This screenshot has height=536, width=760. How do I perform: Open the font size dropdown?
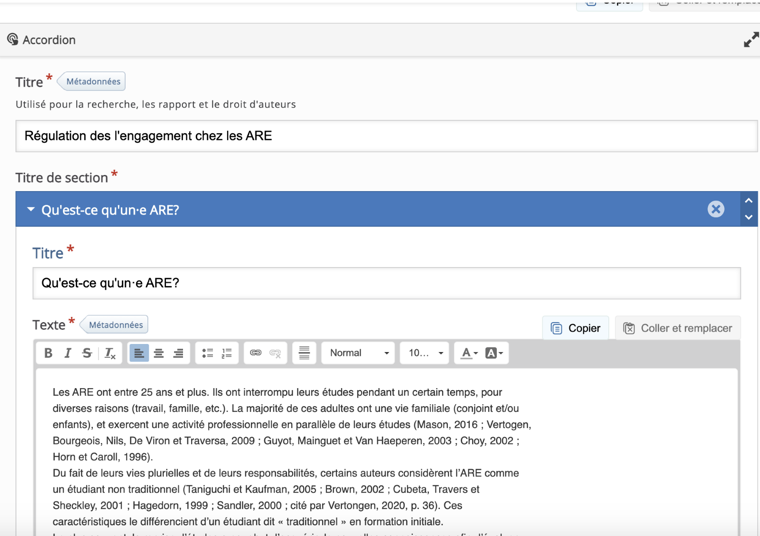[426, 353]
